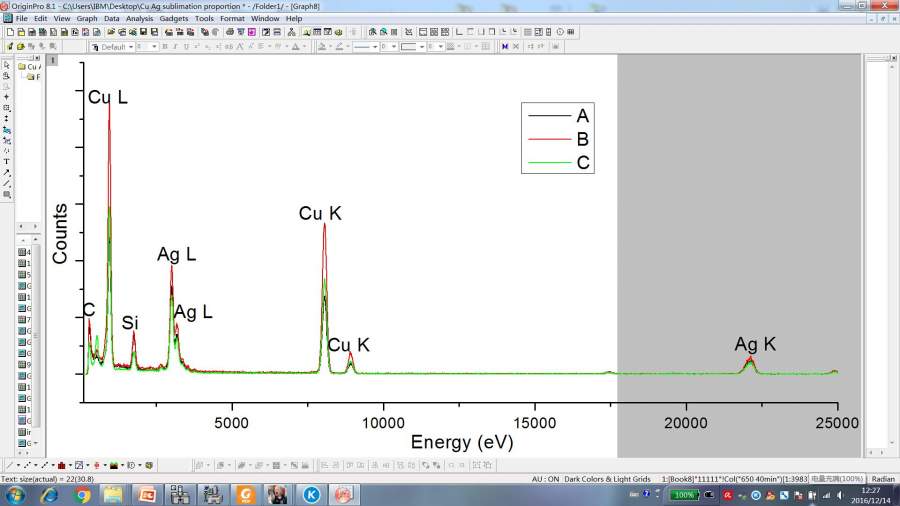Select the Text tool

[6, 162]
